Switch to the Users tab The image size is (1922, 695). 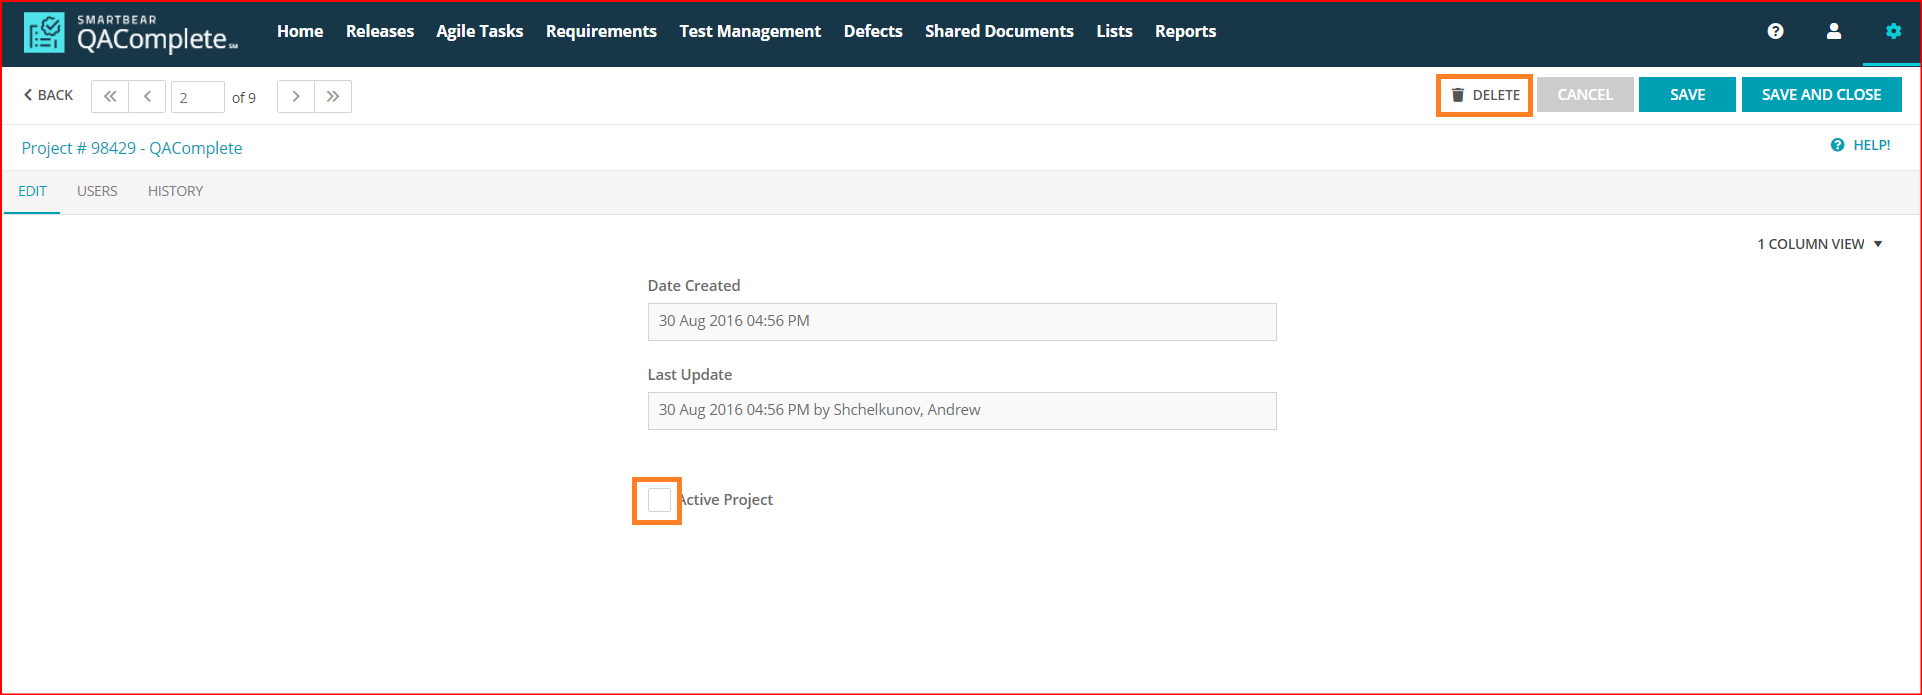[97, 191]
